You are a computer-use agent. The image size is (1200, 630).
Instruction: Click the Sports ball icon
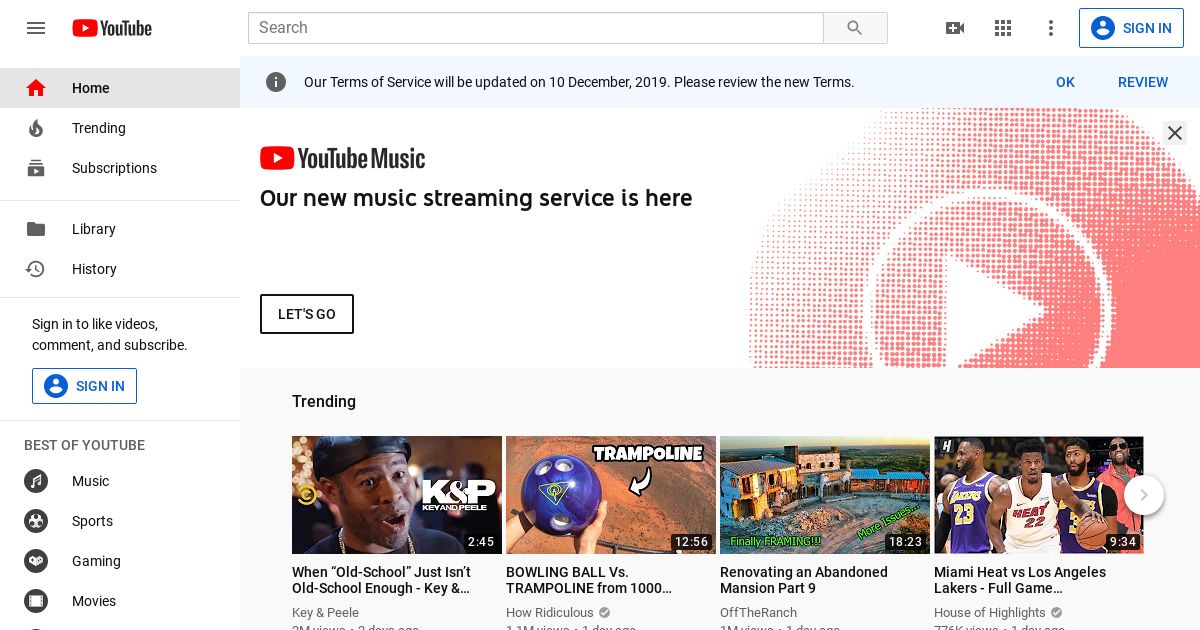coord(36,521)
